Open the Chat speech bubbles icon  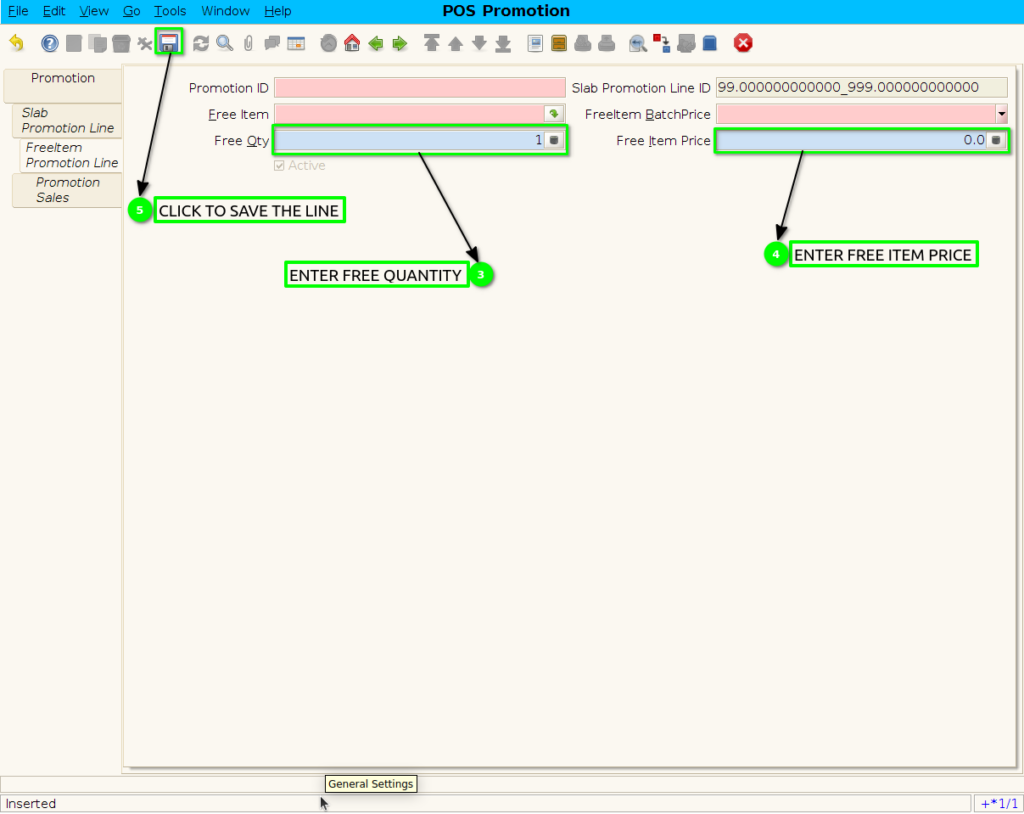[x=272, y=43]
